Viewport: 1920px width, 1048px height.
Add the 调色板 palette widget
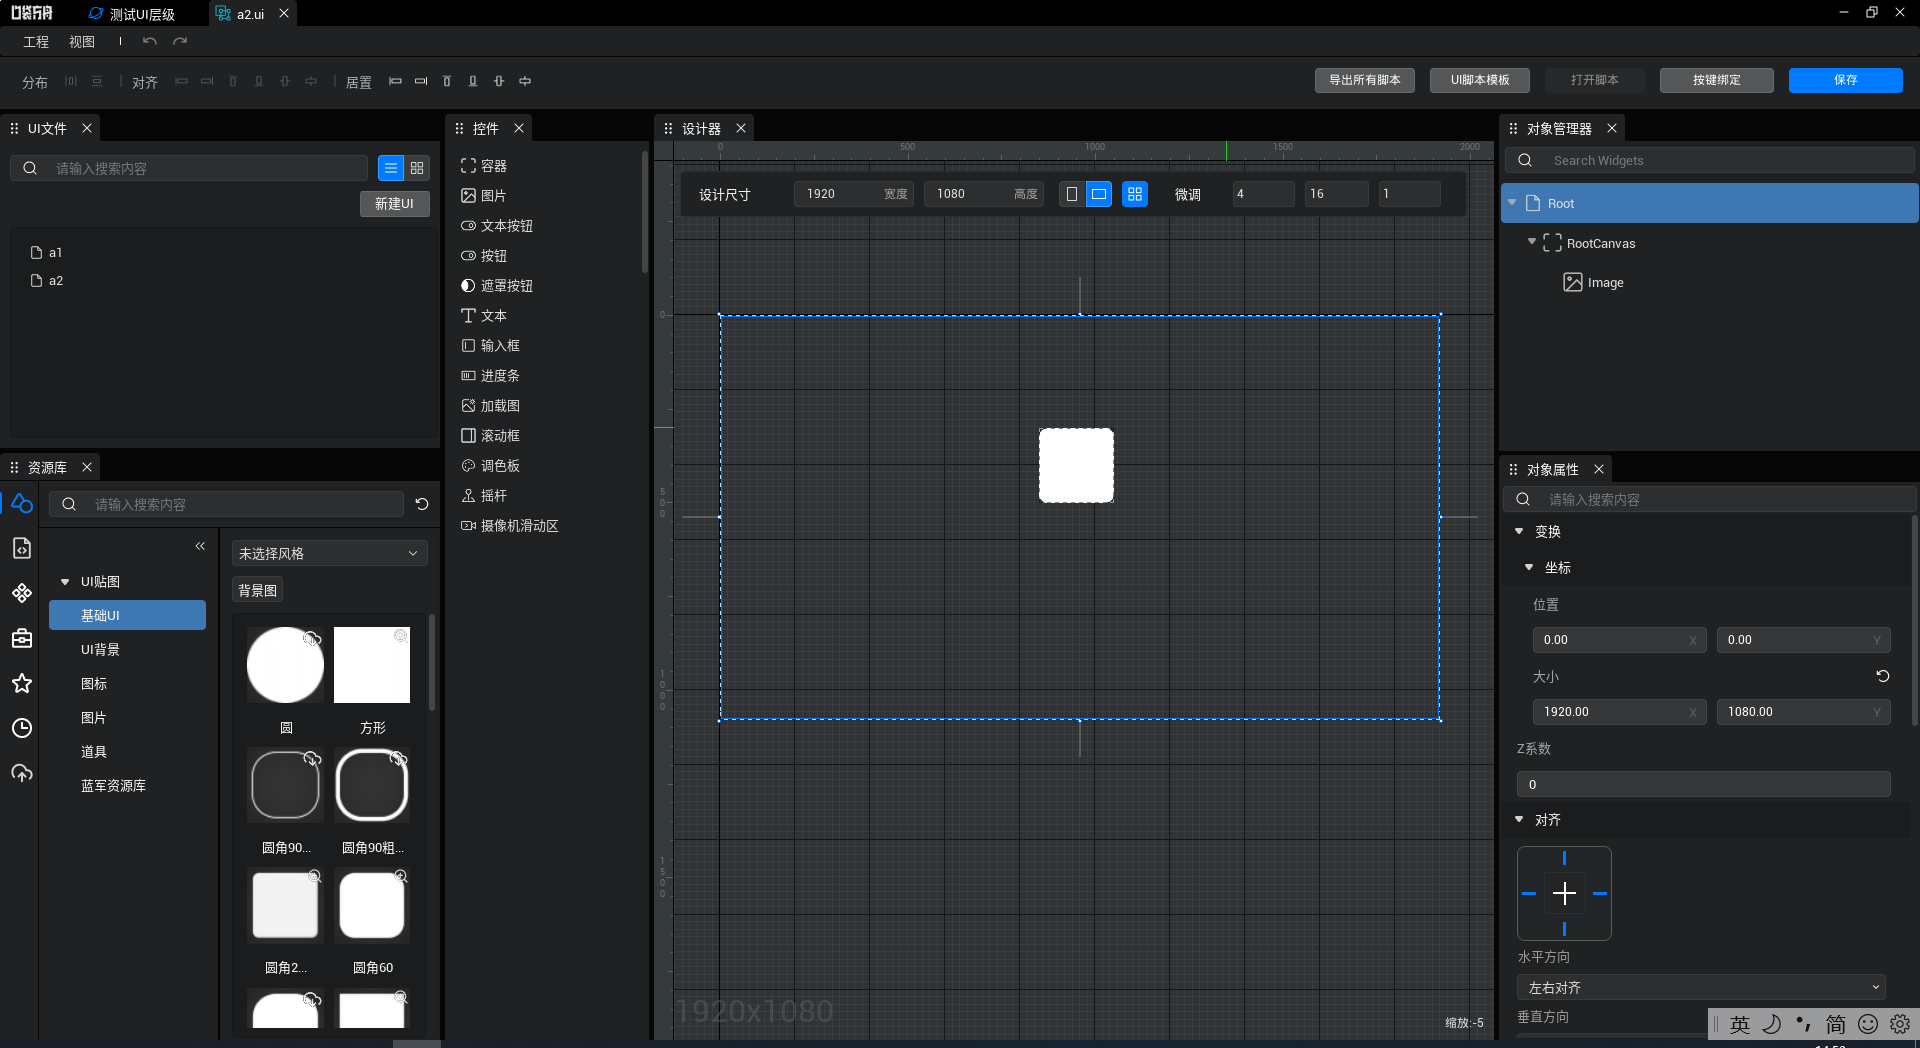tap(490, 466)
